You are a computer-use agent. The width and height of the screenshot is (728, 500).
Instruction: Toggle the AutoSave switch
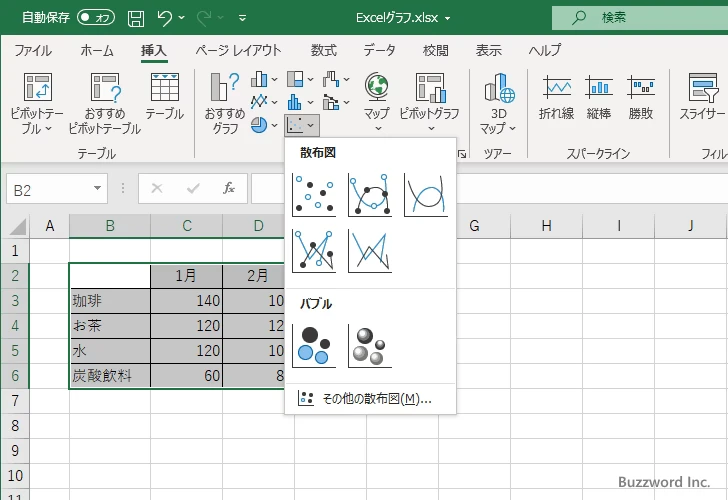point(96,18)
